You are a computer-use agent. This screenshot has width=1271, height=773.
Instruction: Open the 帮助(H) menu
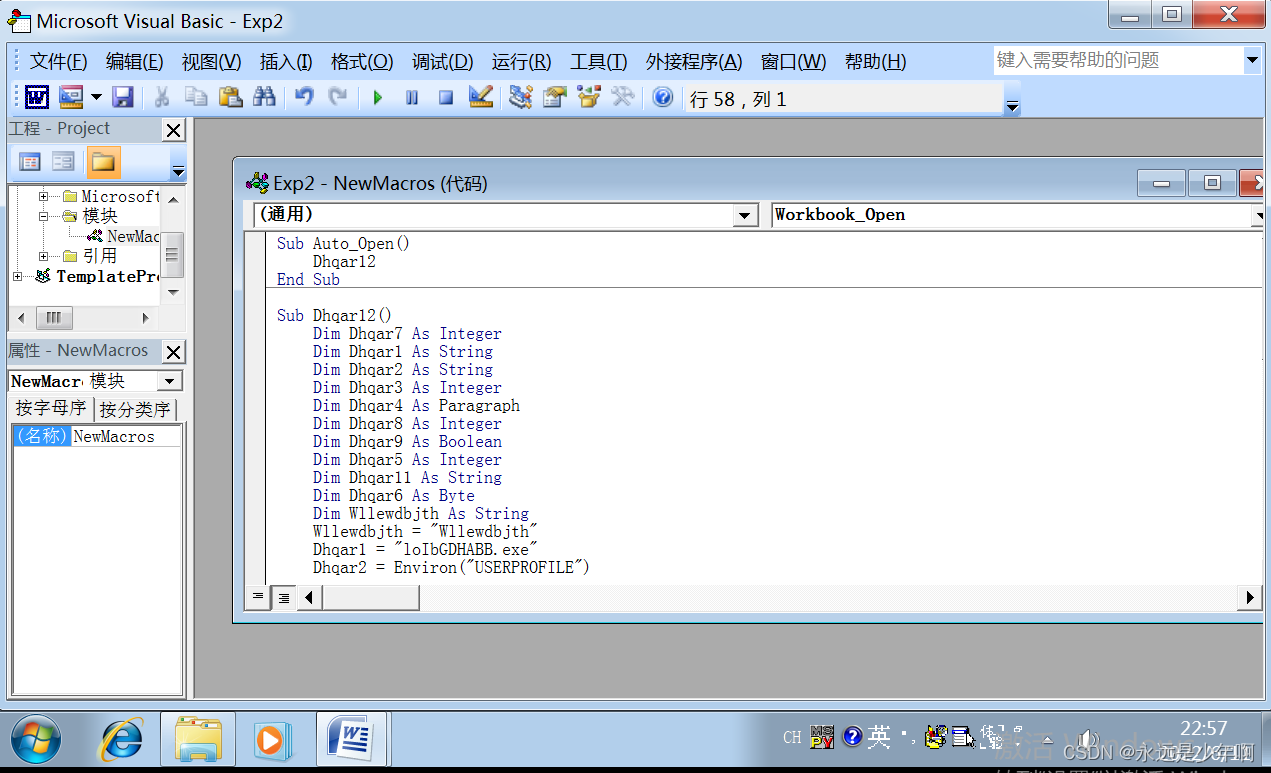tap(876, 62)
